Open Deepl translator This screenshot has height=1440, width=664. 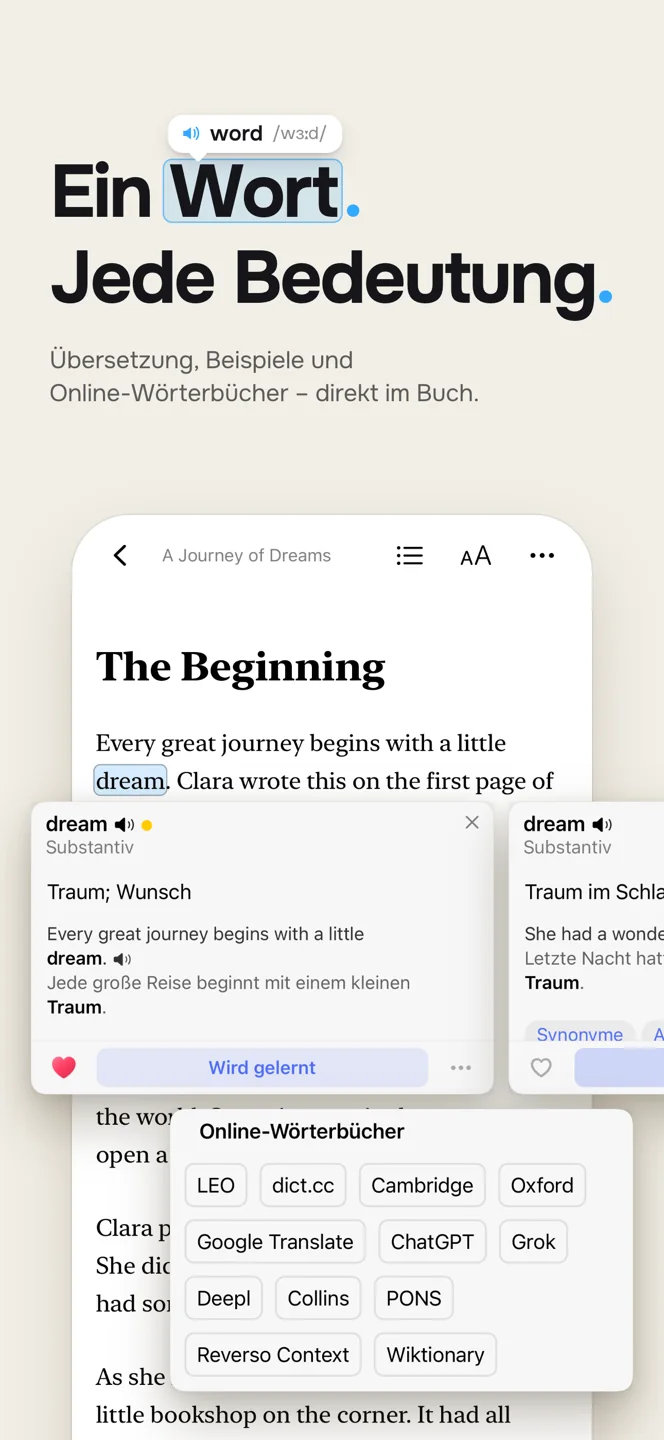pos(224,1298)
